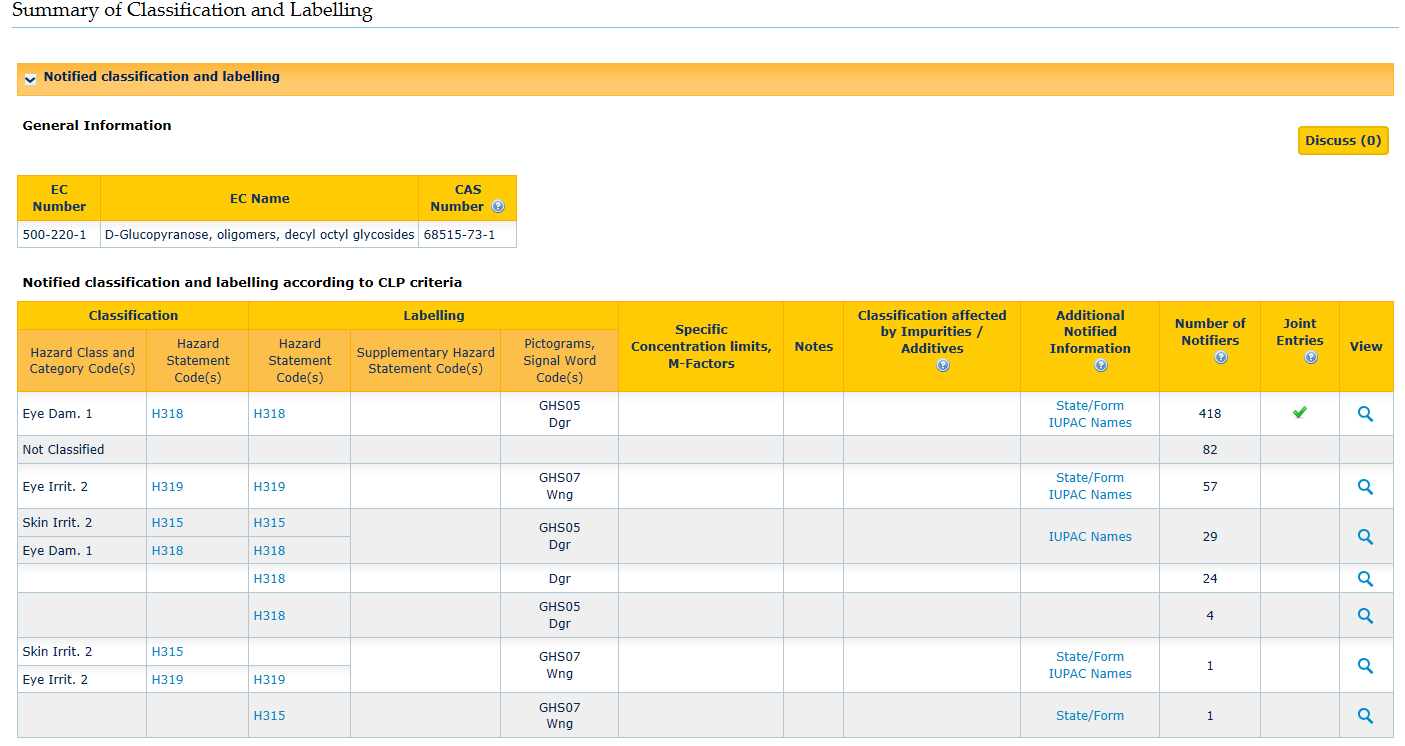Screen dimensions: 1405x746
Task: Select the EC Name D-Glucopyranose cell
Action: (x=260, y=235)
